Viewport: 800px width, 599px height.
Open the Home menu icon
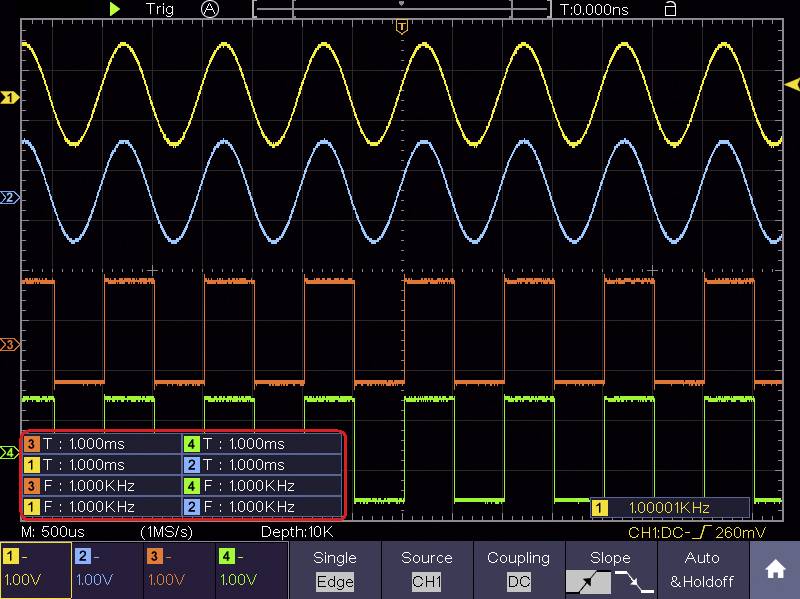pos(775,570)
